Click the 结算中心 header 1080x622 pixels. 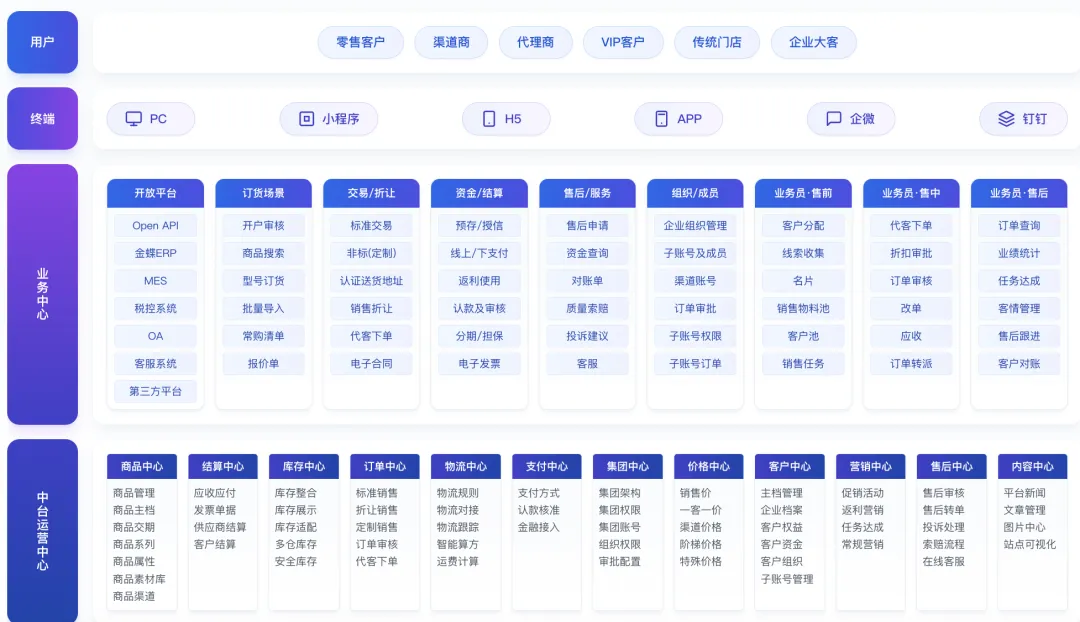pos(223,466)
